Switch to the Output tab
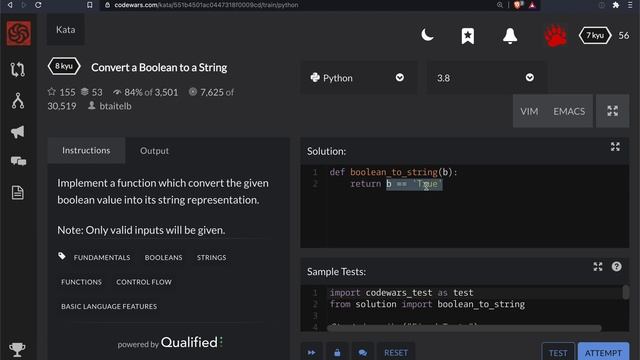Image resolution: width=640 pixels, height=360 pixels. pos(154,151)
